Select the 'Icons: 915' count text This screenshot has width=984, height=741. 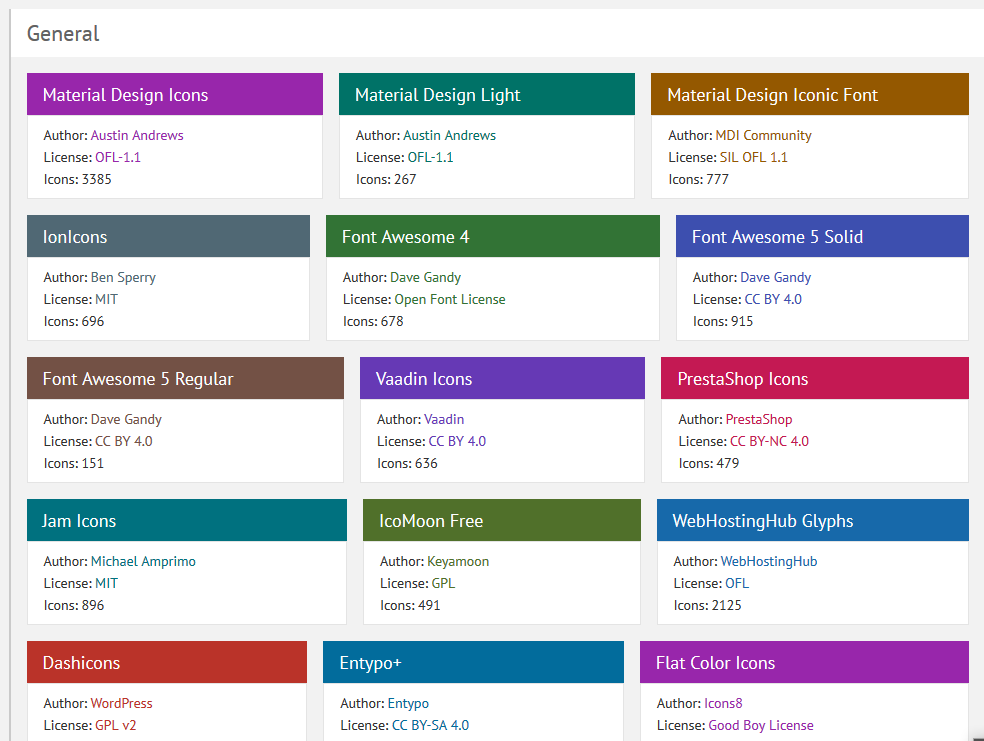pyautogui.click(x=723, y=321)
